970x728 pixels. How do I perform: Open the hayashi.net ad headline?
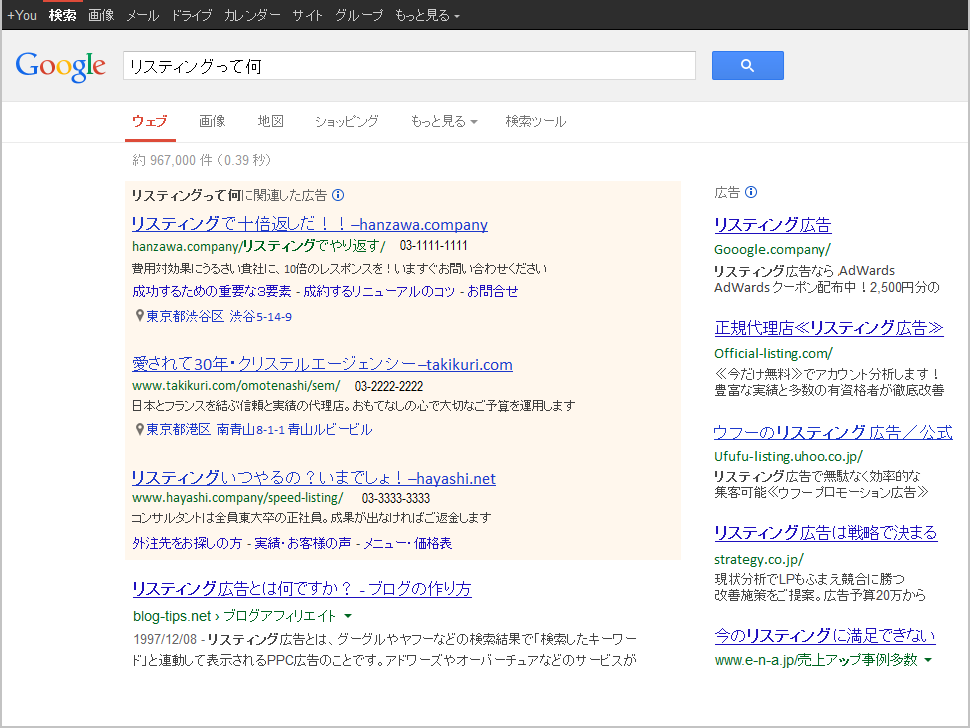(x=314, y=478)
